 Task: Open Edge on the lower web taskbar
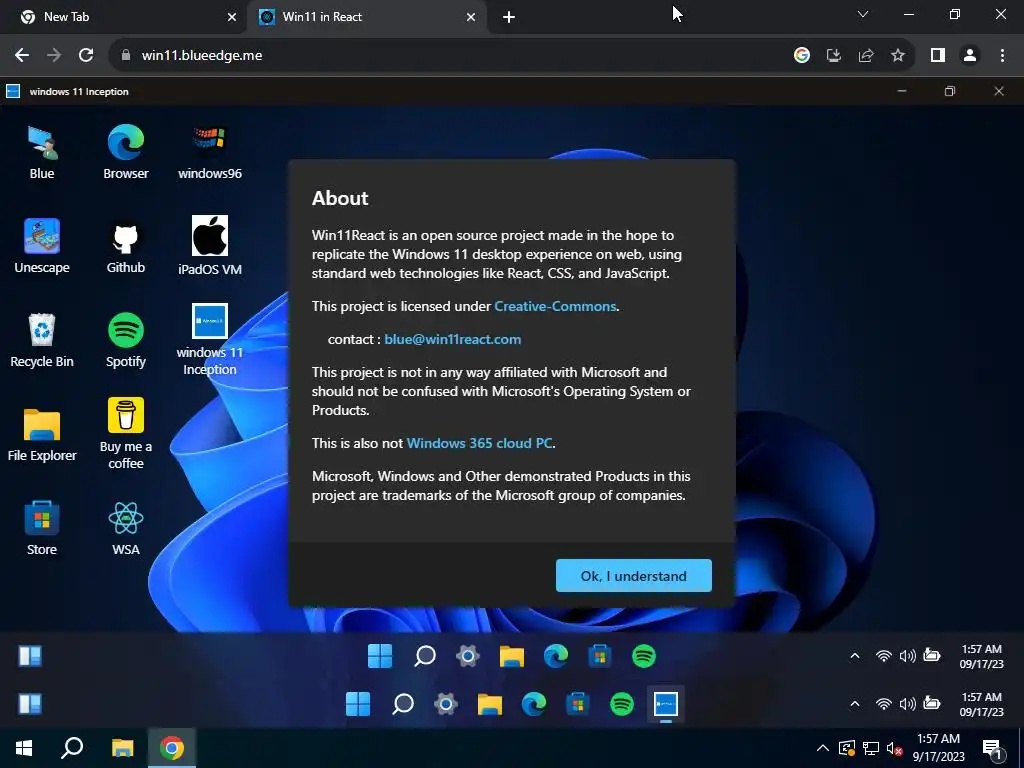pos(534,704)
